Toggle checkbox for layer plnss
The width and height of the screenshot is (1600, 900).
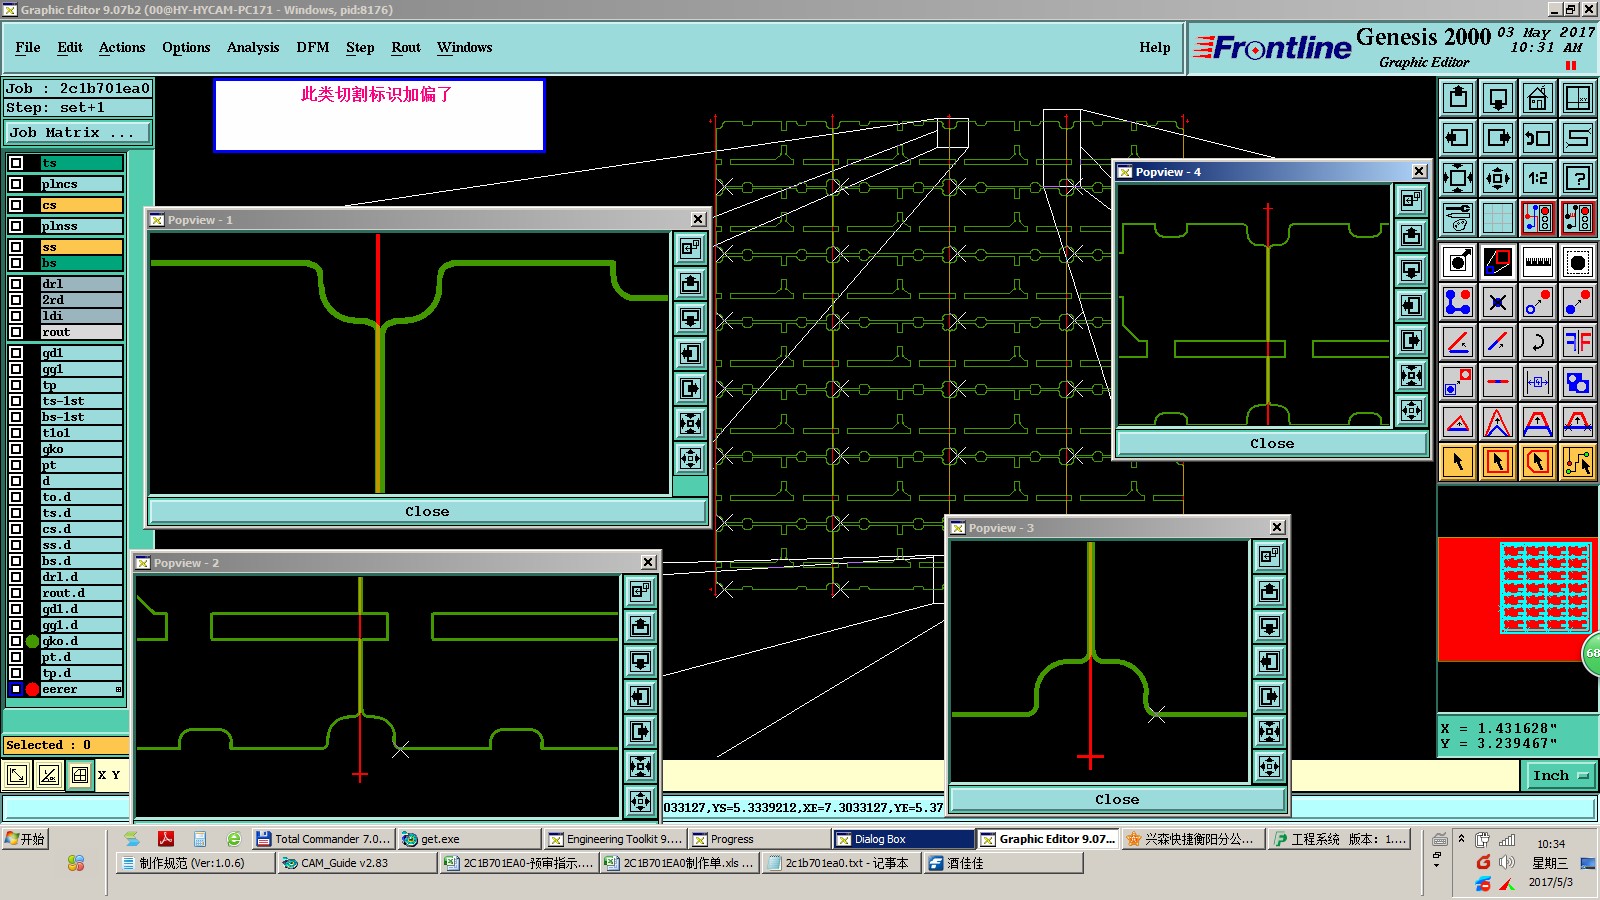[16, 226]
